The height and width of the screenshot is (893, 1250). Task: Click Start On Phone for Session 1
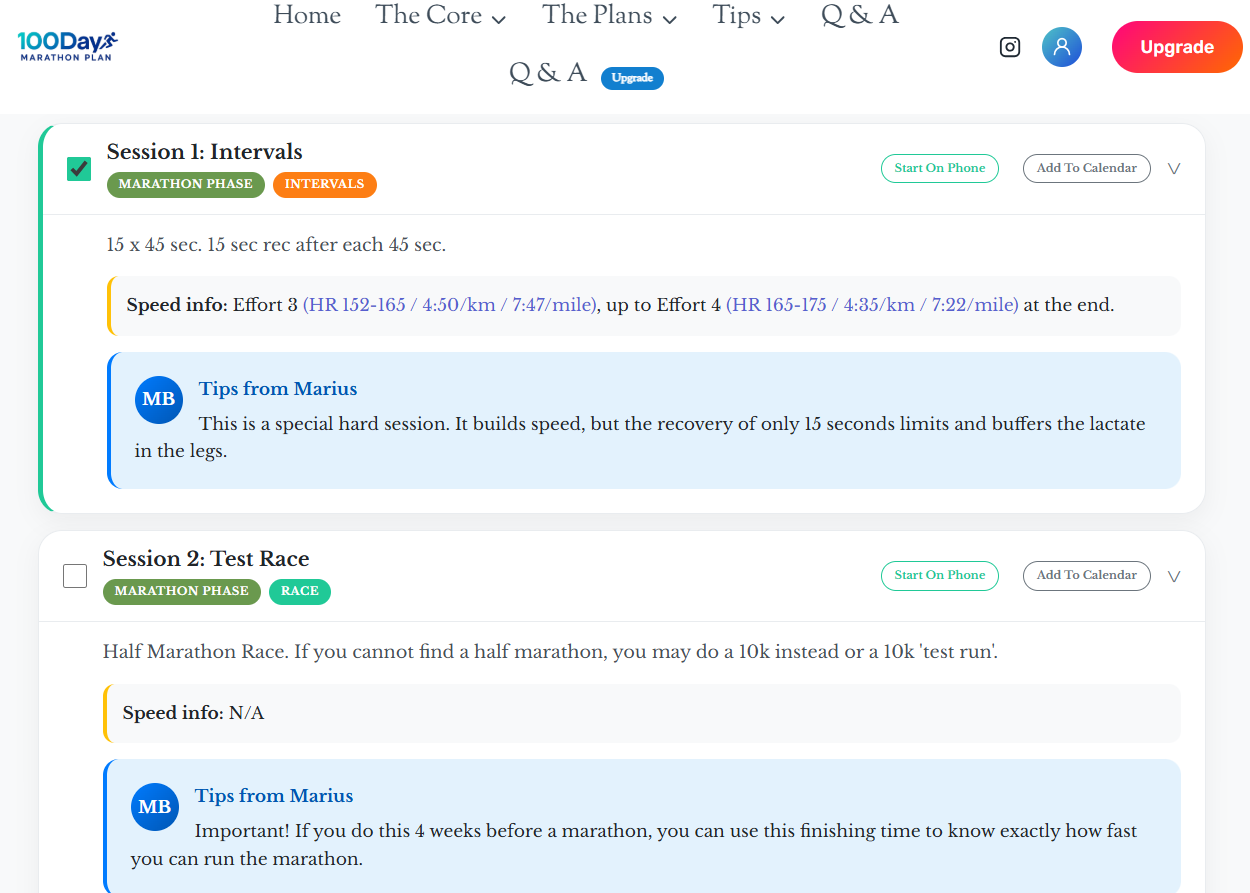pyautogui.click(x=939, y=168)
